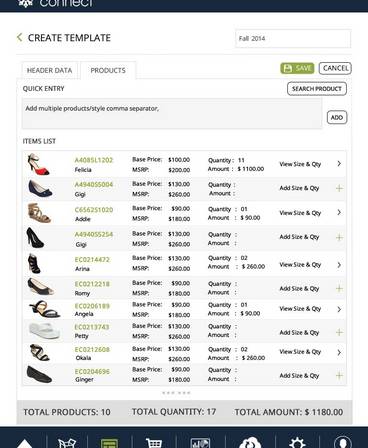The width and height of the screenshot is (368, 448).
Task: Open product code EC0213743 Petty
Action: [x=92, y=327]
